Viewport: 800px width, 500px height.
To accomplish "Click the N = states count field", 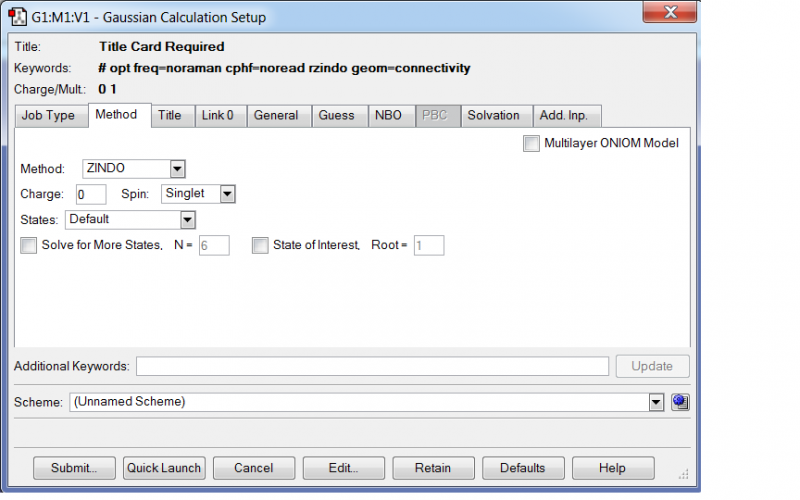I will (x=214, y=245).
